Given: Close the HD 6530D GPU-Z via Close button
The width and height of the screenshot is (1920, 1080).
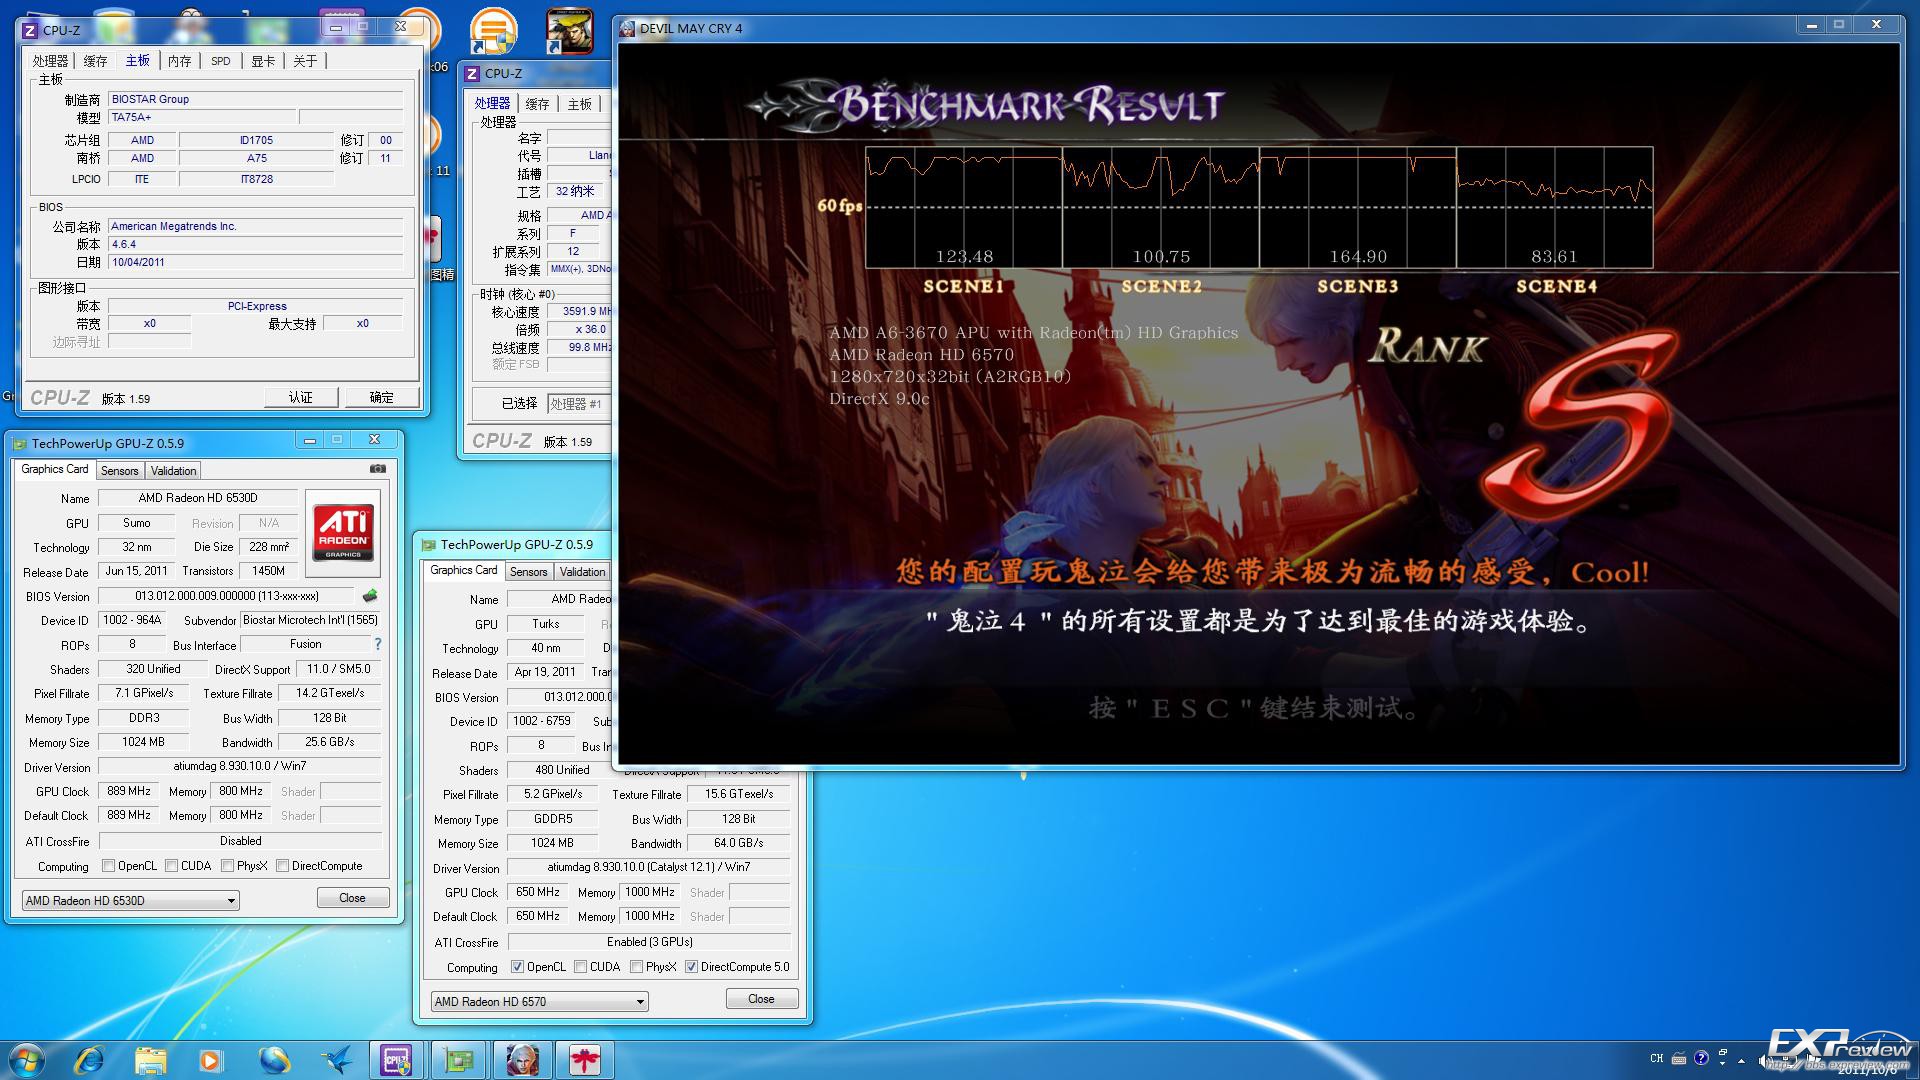Looking at the screenshot, I should click(352, 898).
